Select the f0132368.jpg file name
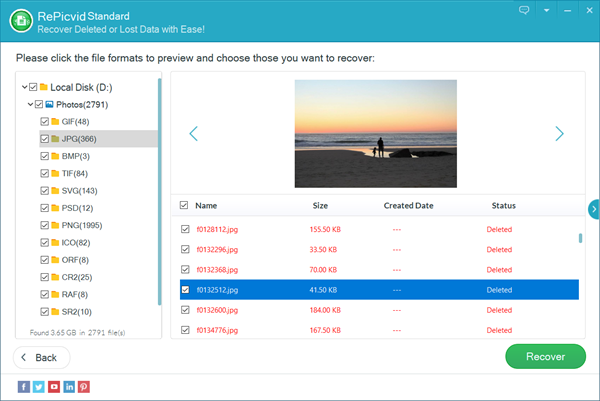This screenshot has height=401, width=600. (x=217, y=270)
